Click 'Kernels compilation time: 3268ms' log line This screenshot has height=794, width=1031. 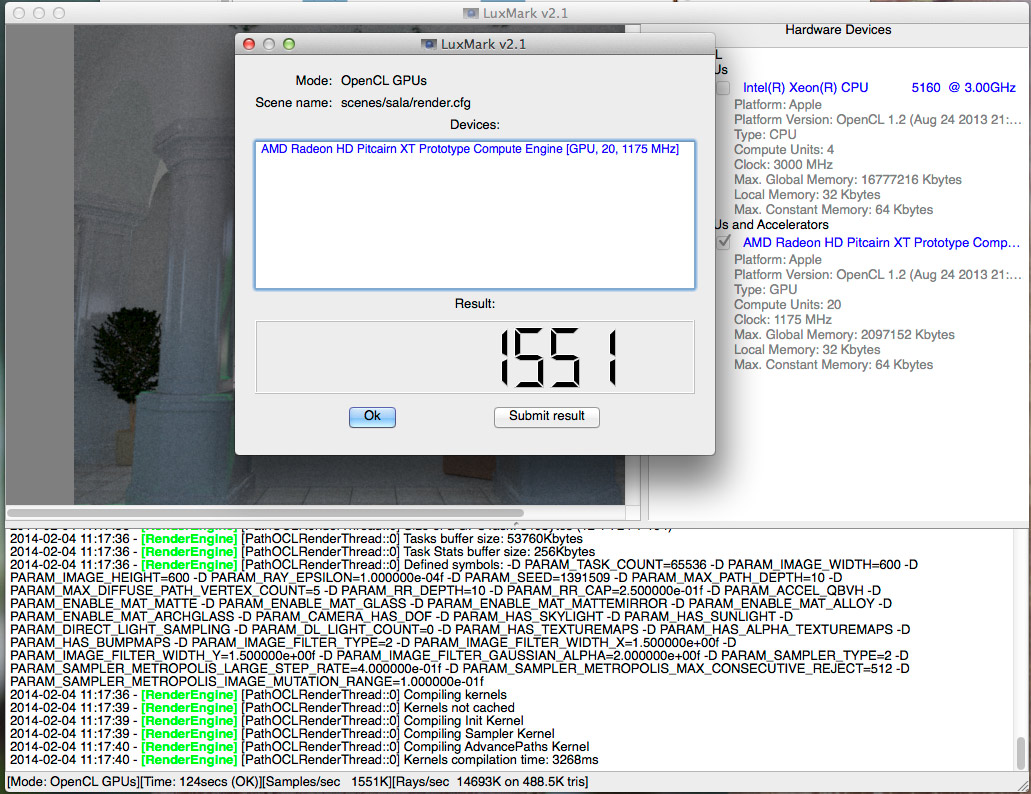coord(304,760)
